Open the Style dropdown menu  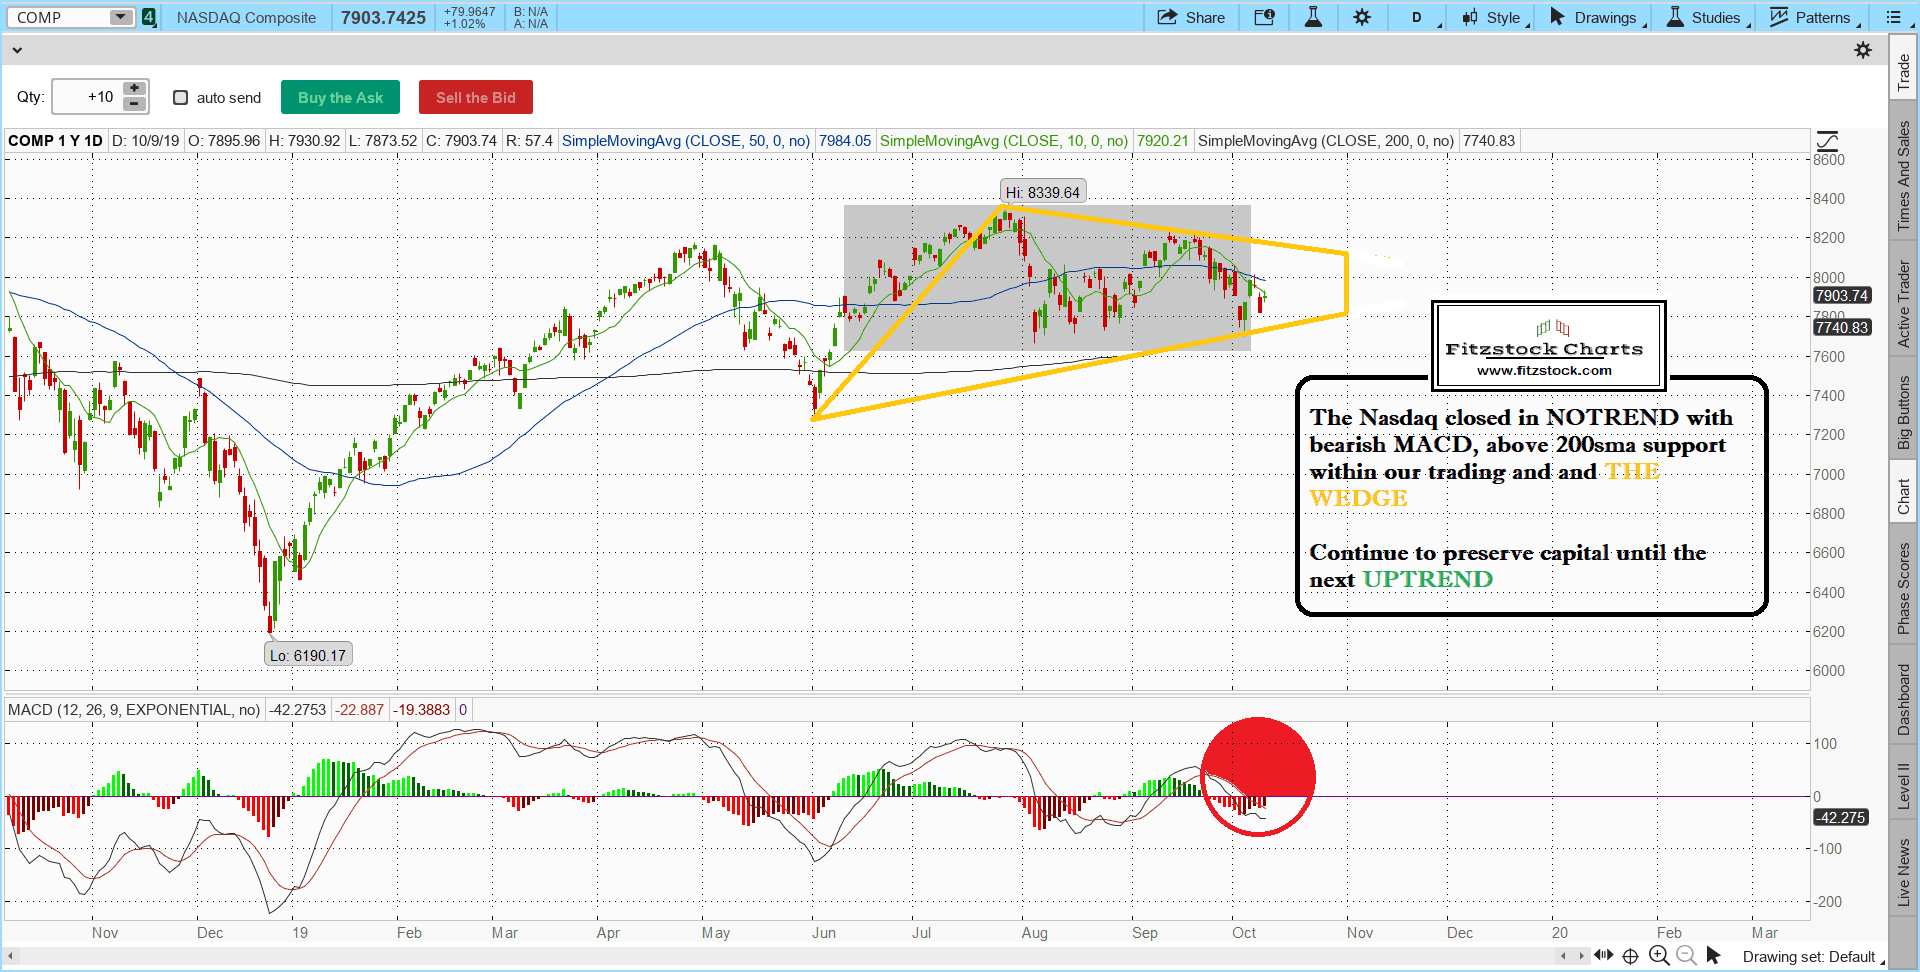(x=1495, y=17)
